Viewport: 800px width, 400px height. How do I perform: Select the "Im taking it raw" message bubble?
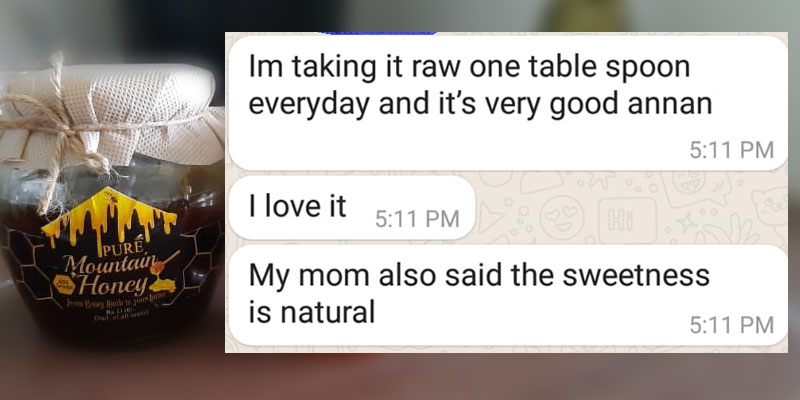click(x=508, y=103)
